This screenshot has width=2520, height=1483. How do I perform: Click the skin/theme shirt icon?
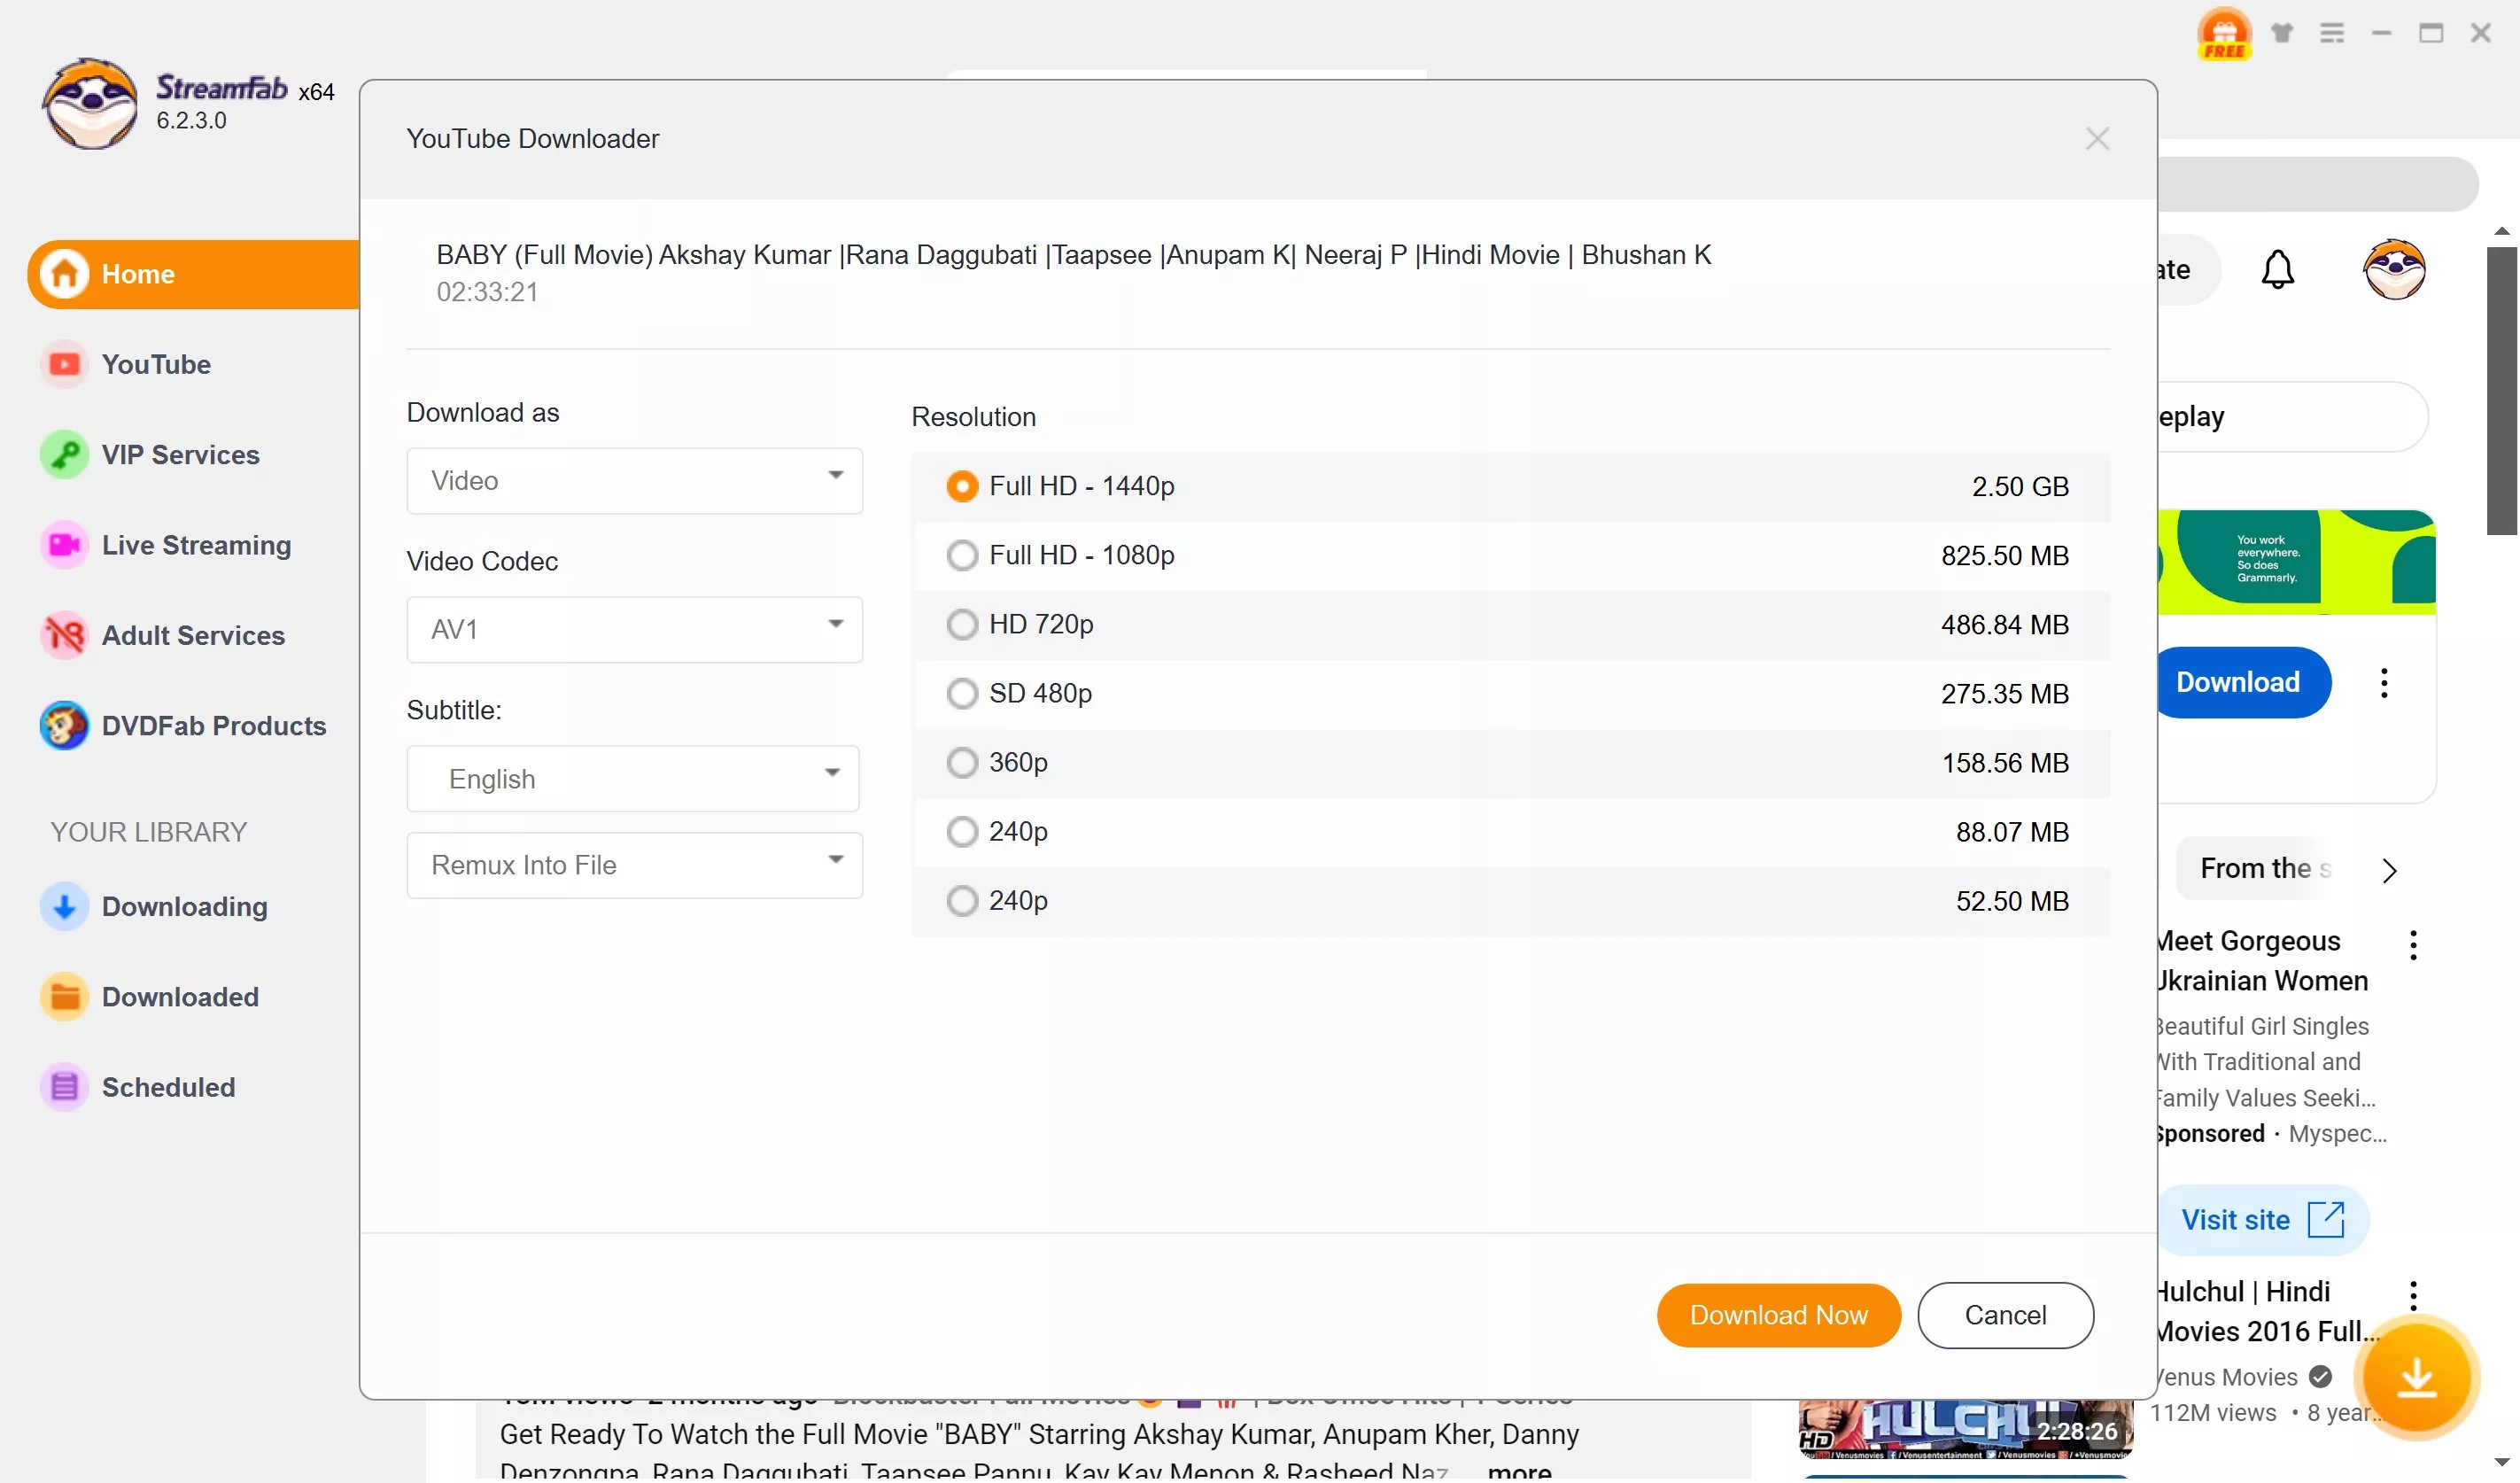[2281, 33]
